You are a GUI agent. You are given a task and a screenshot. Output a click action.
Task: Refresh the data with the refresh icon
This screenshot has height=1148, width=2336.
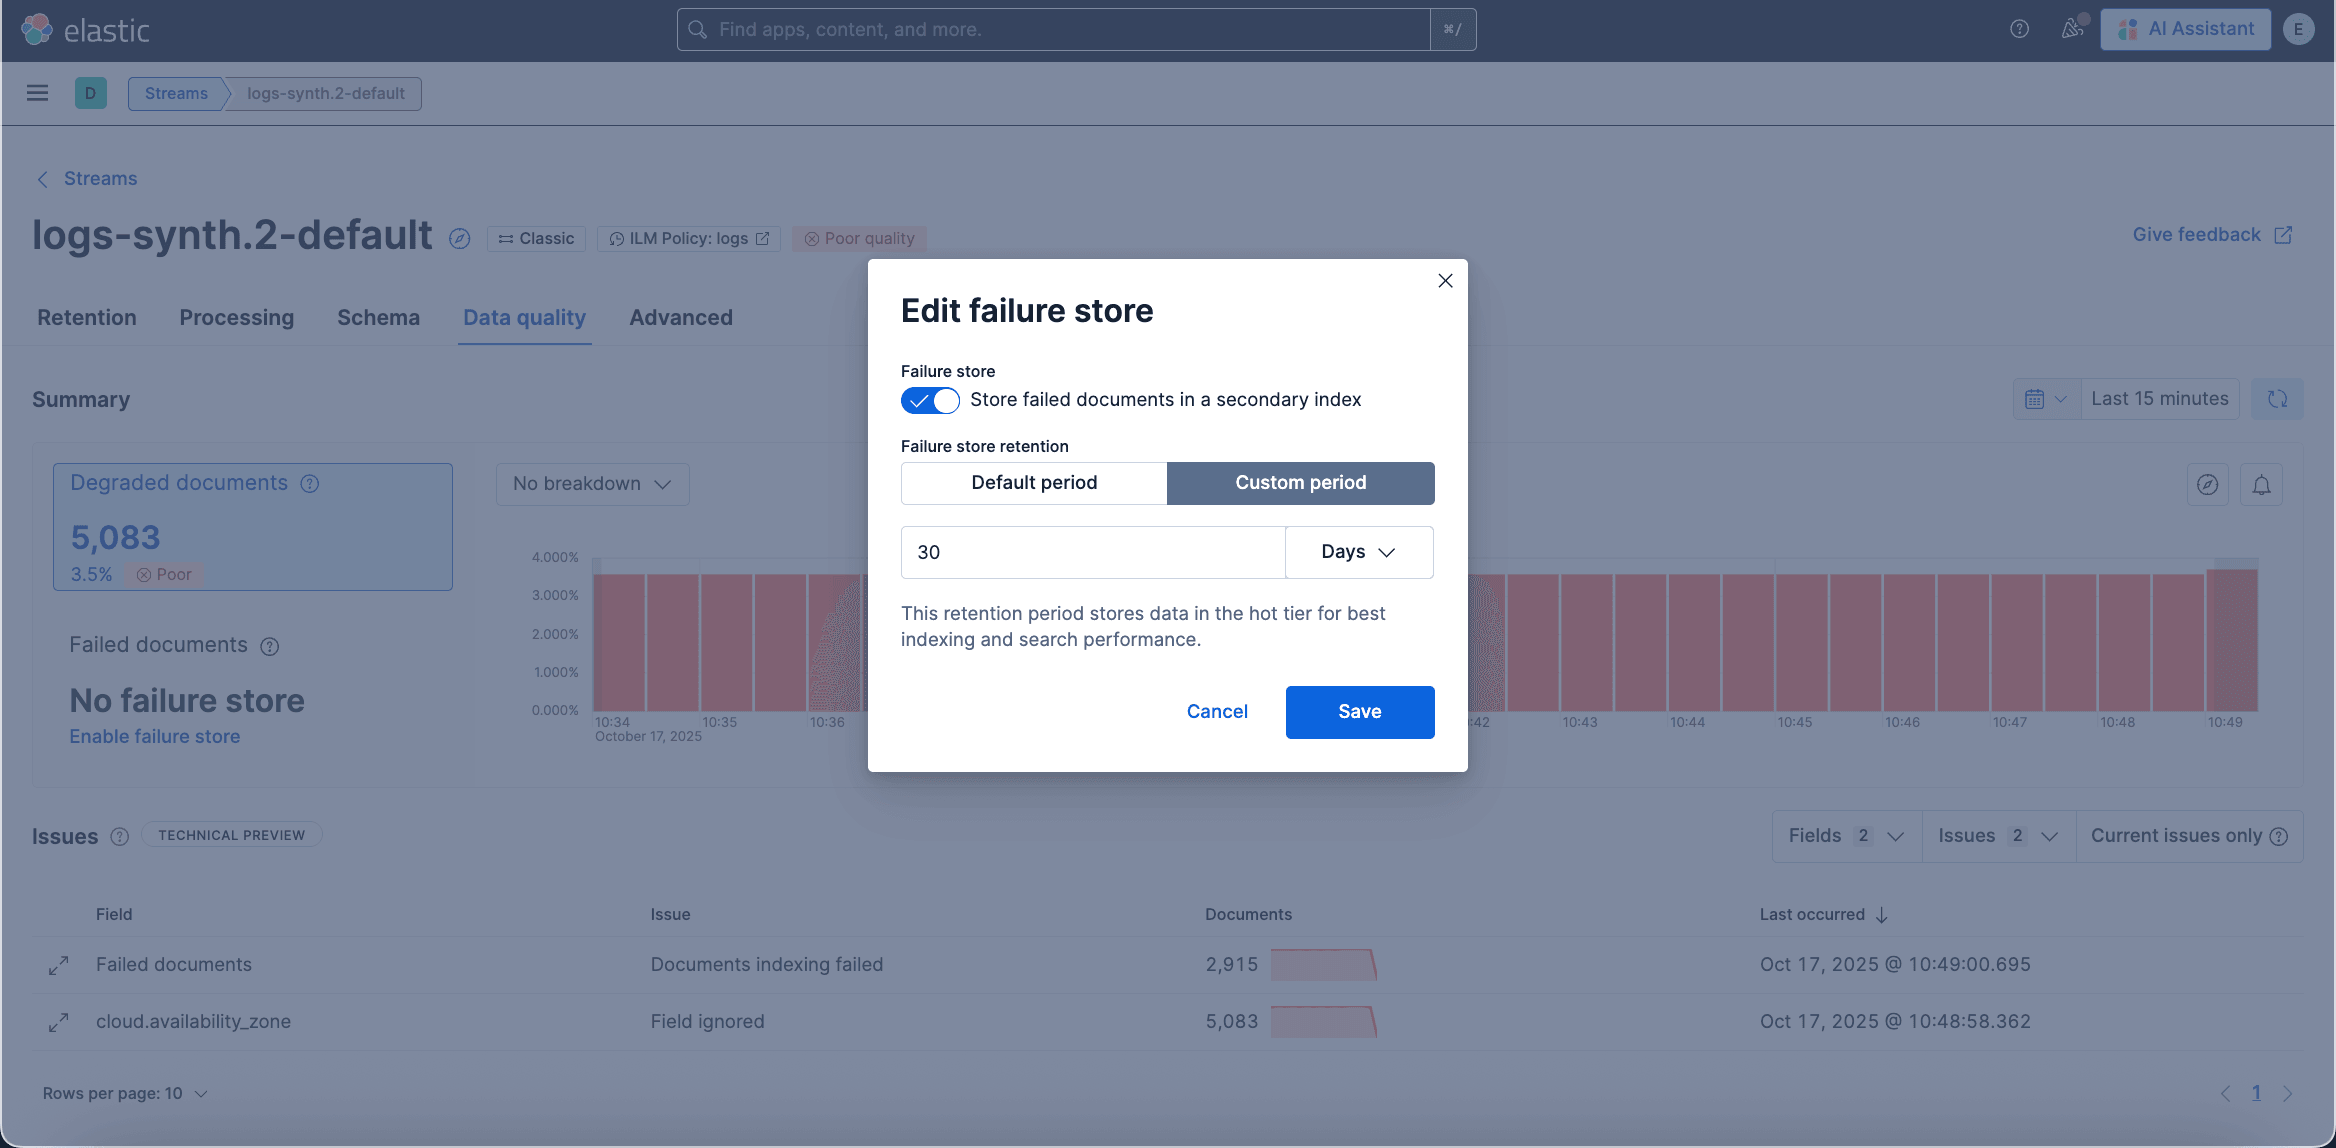(2278, 398)
